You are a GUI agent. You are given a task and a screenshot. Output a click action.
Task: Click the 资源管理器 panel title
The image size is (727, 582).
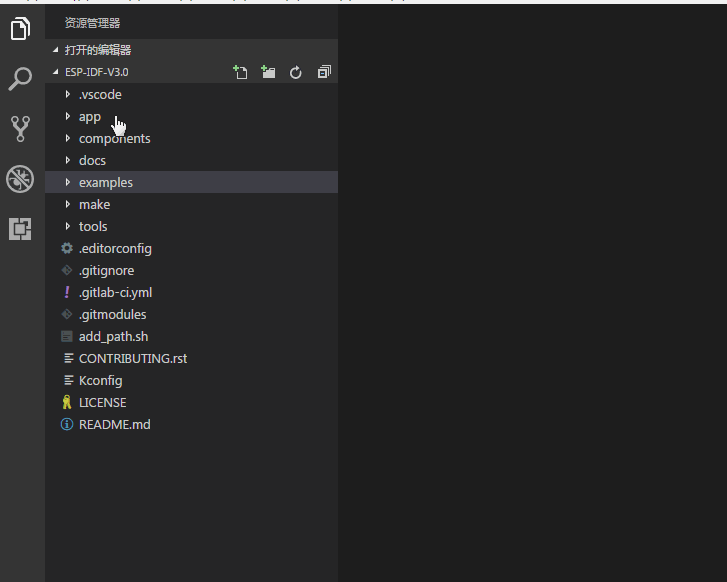coord(92,23)
